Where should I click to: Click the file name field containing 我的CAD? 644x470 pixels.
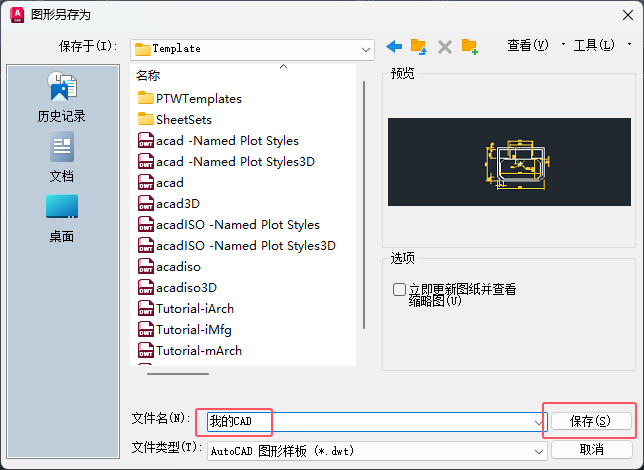[x=377, y=422]
